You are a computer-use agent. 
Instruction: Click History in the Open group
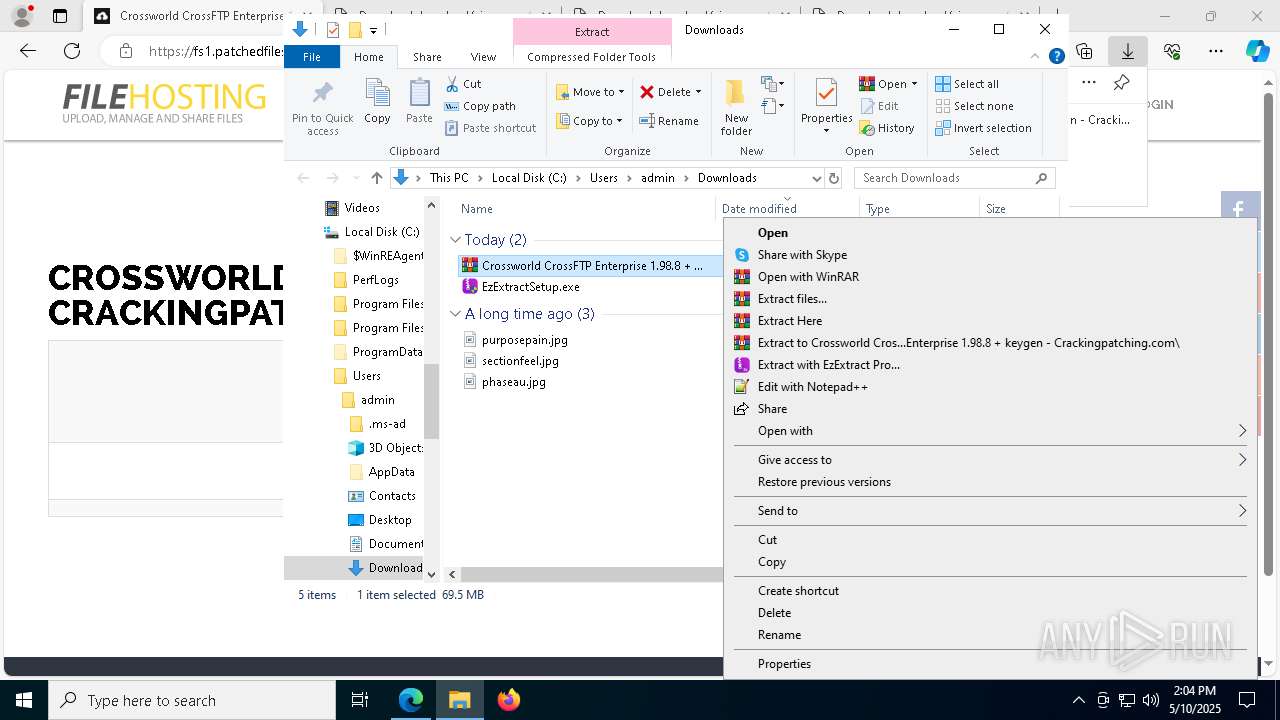click(x=887, y=128)
